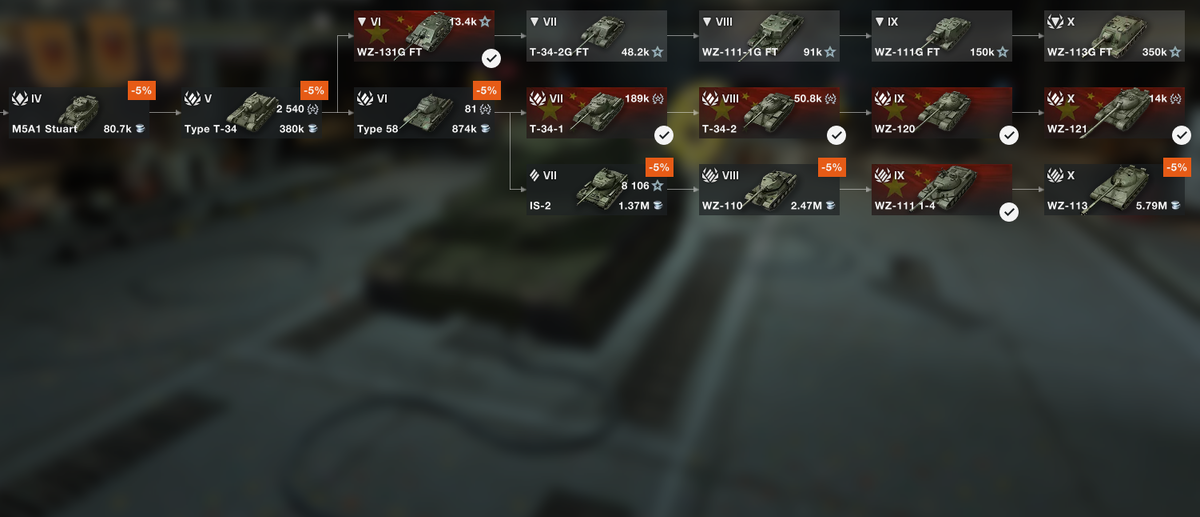Select the WZ-111G FT tier IX vehicle

[942, 36]
